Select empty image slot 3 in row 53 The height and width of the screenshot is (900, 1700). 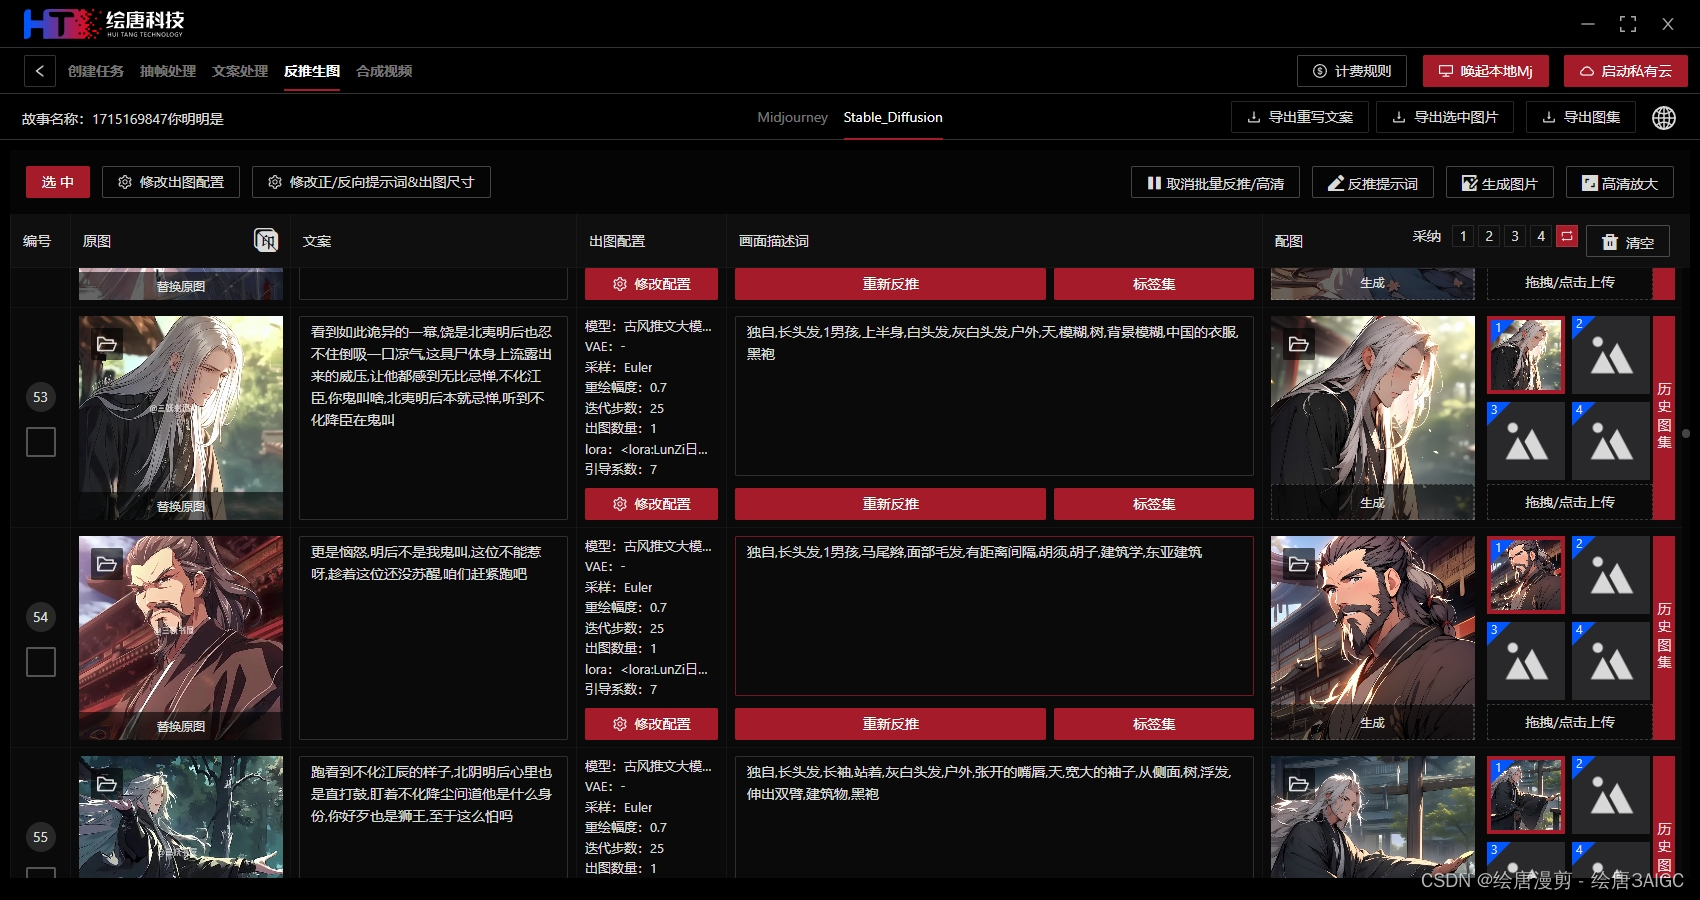pos(1526,441)
